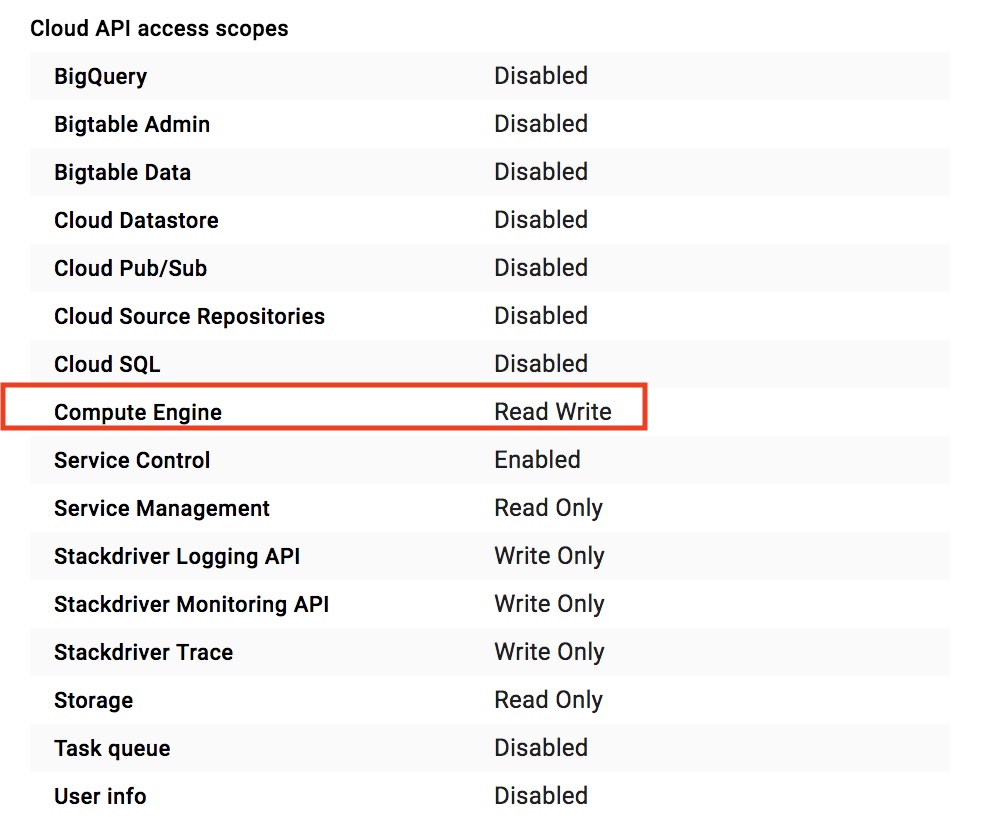
Task: Select the Stackdriver Logging API label
Action: point(177,556)
